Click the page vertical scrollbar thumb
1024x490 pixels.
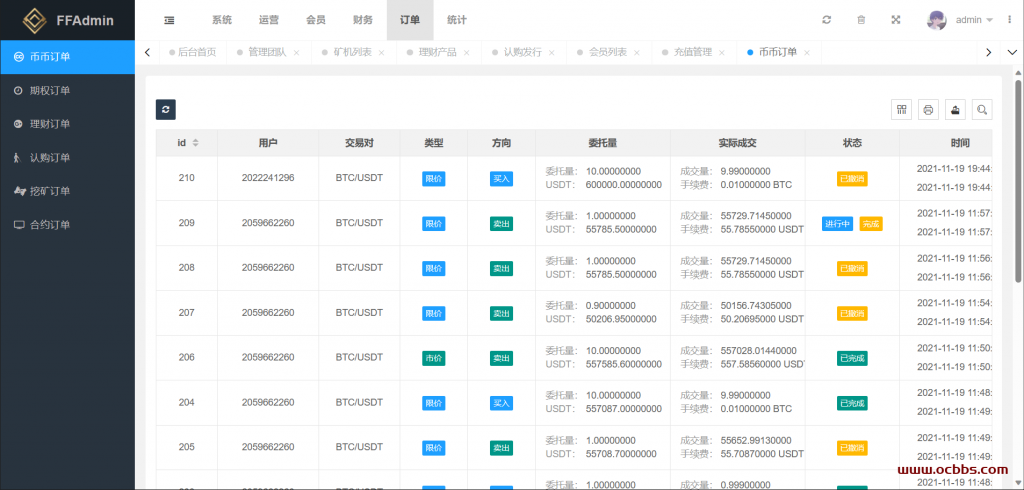click(1017, 181)
